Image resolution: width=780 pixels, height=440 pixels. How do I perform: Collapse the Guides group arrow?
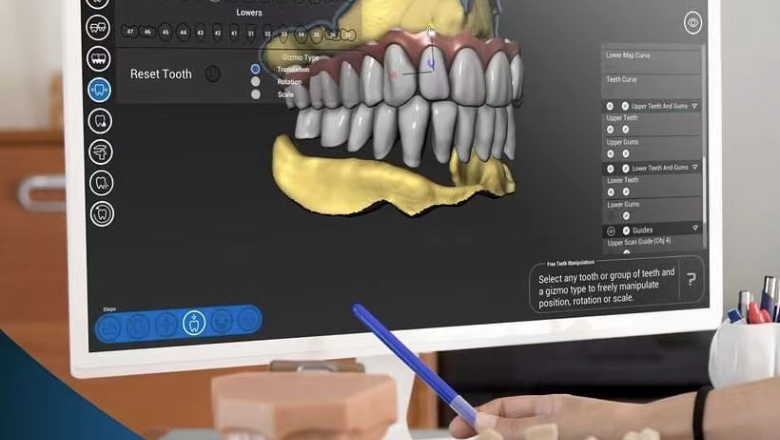point(695,228)
